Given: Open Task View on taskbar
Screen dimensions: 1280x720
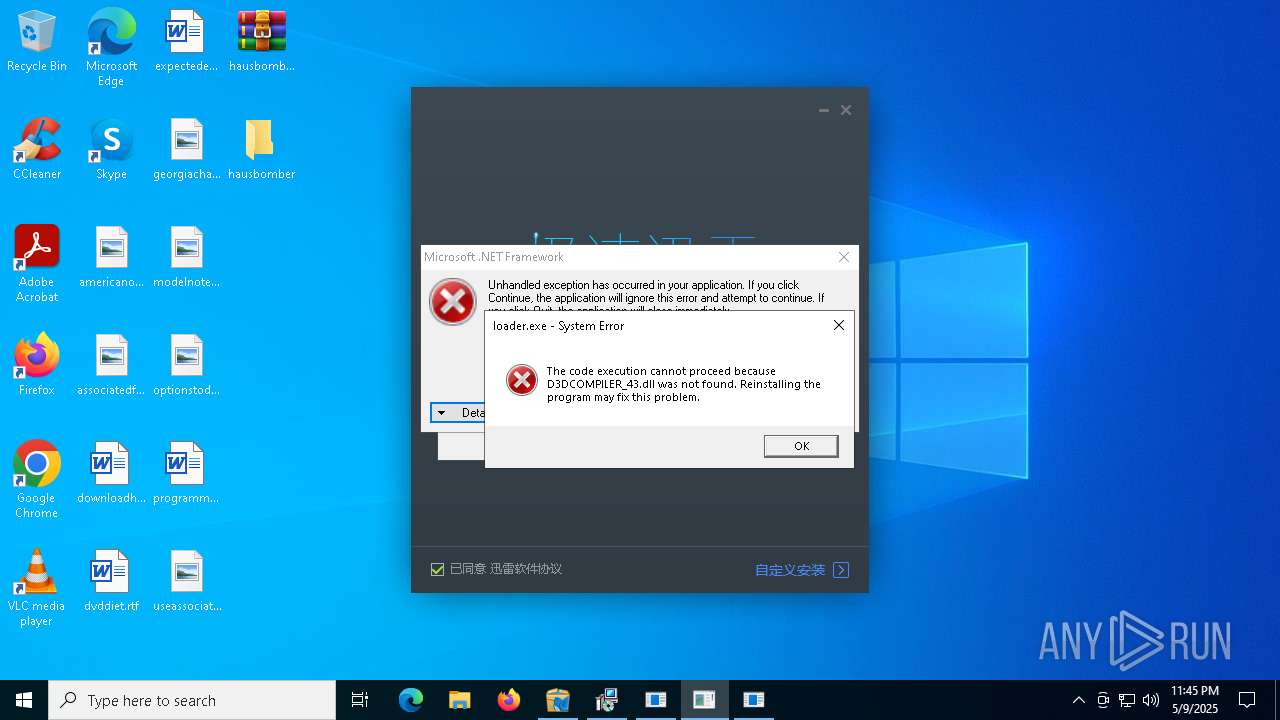Looking at the screenshot, I should (x=360, y=700).
